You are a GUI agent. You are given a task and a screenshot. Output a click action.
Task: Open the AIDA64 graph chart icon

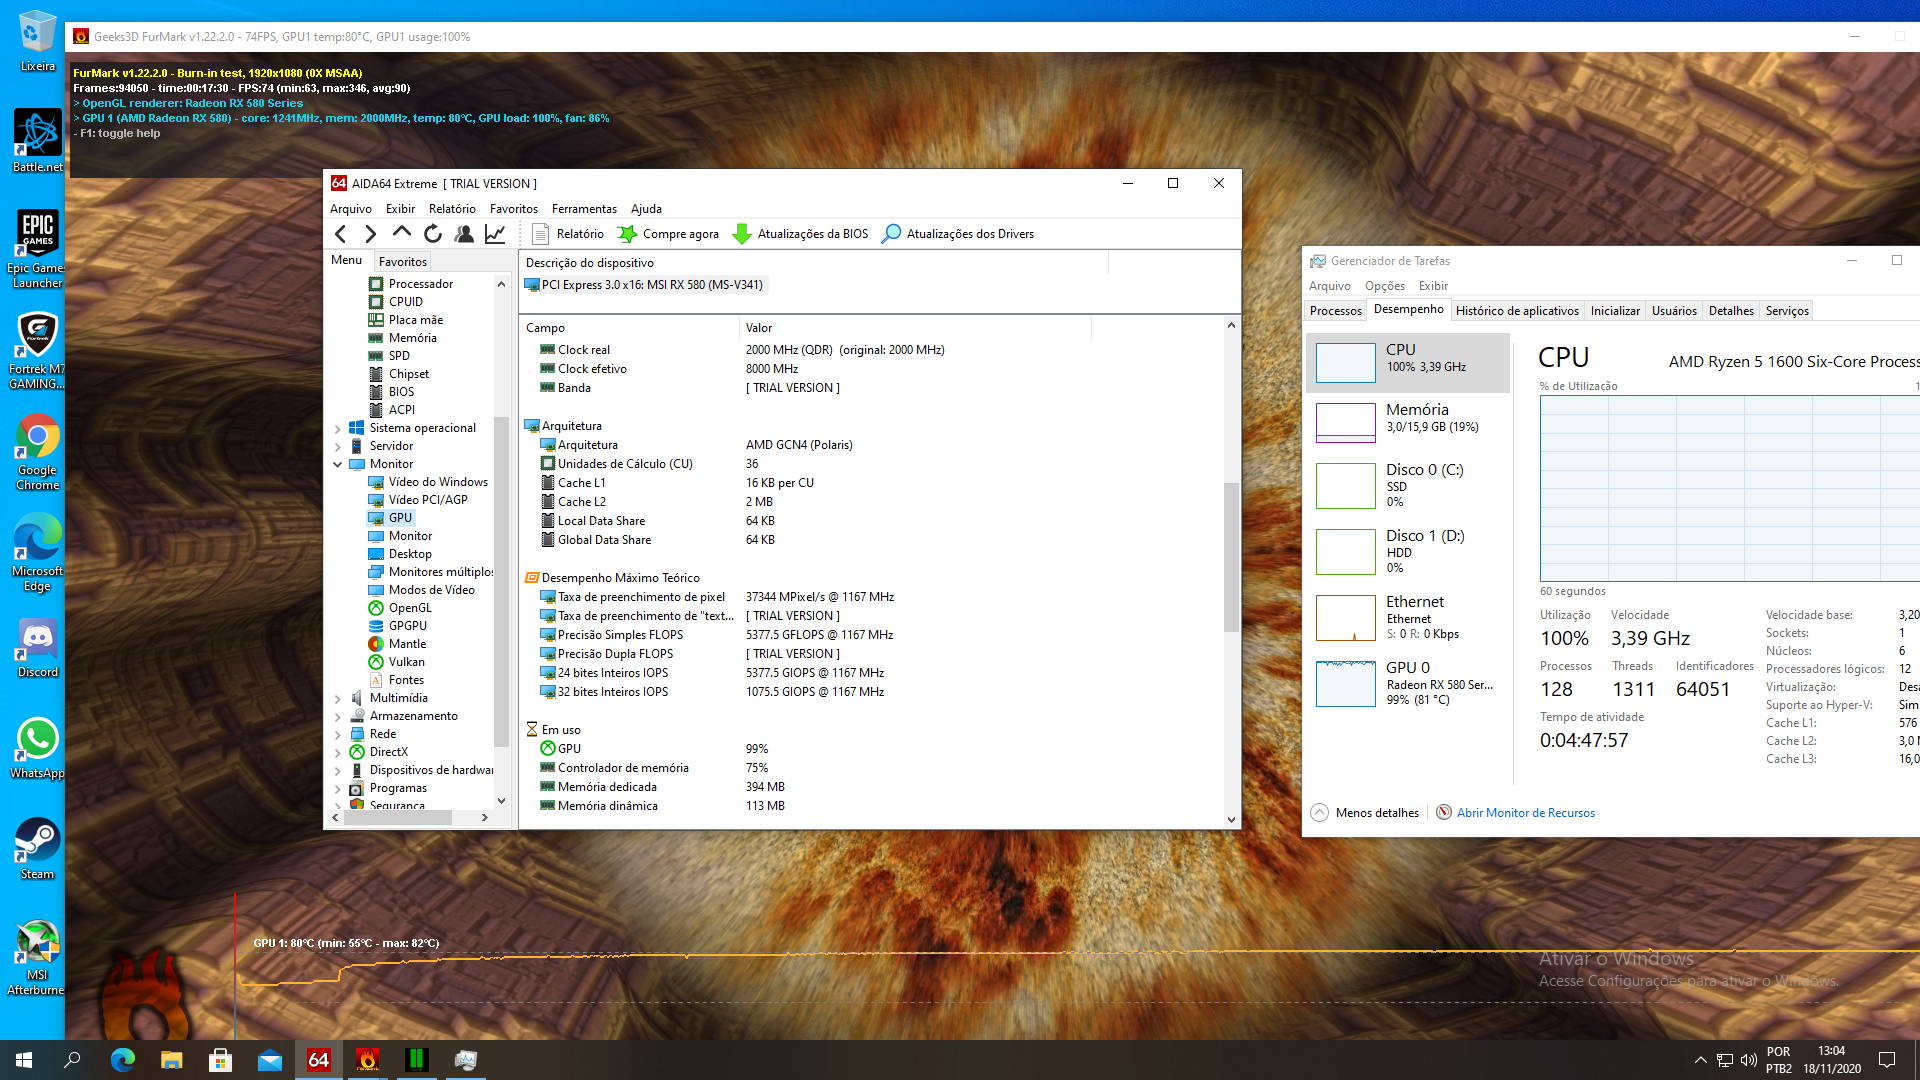point(495,234)
